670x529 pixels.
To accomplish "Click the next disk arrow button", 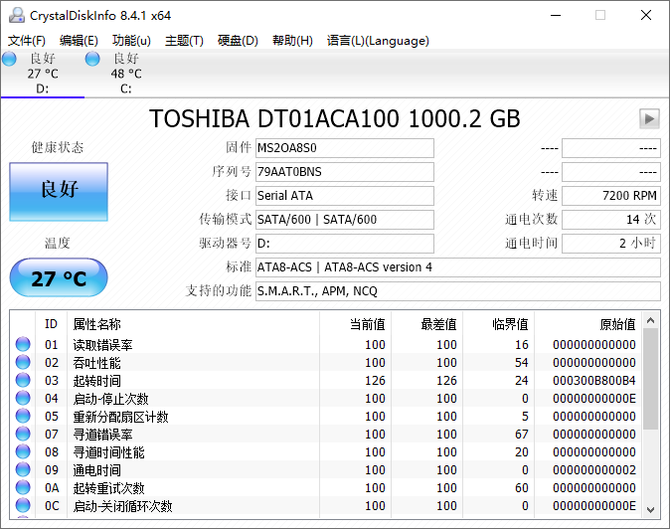I will [649, 119].
